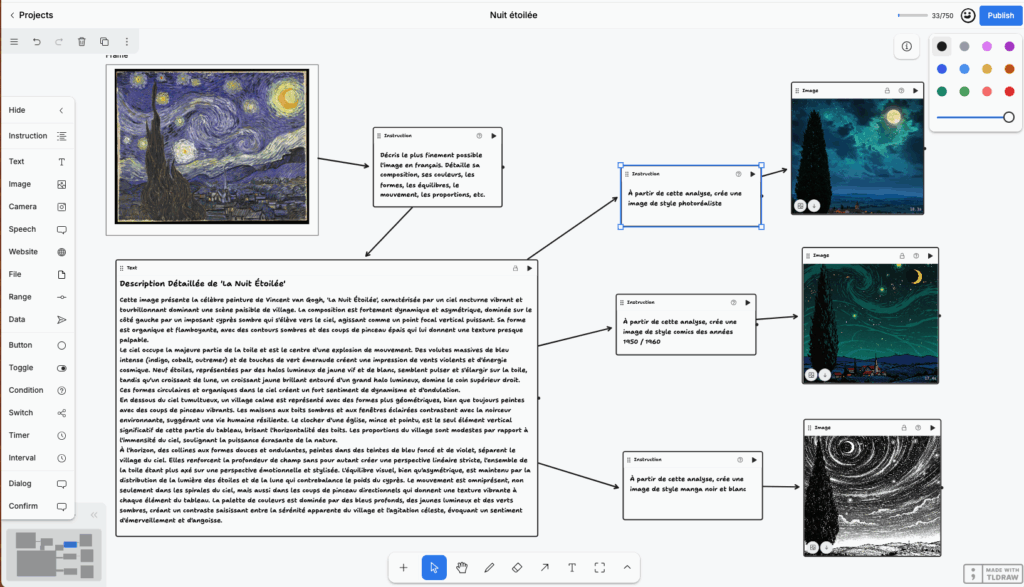Choose Instruction in the left sidebar
Image resolution: width=1024 pixels, height=587 pixels.
coord(35,136)
